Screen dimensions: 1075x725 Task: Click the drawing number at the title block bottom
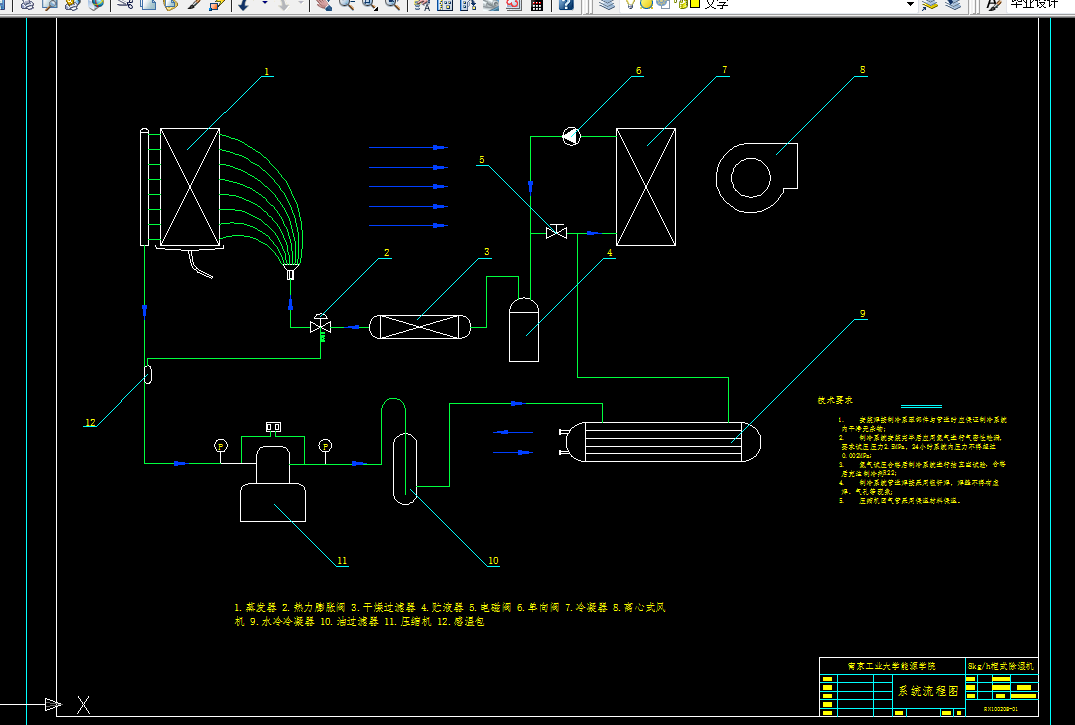(1000, 709)
